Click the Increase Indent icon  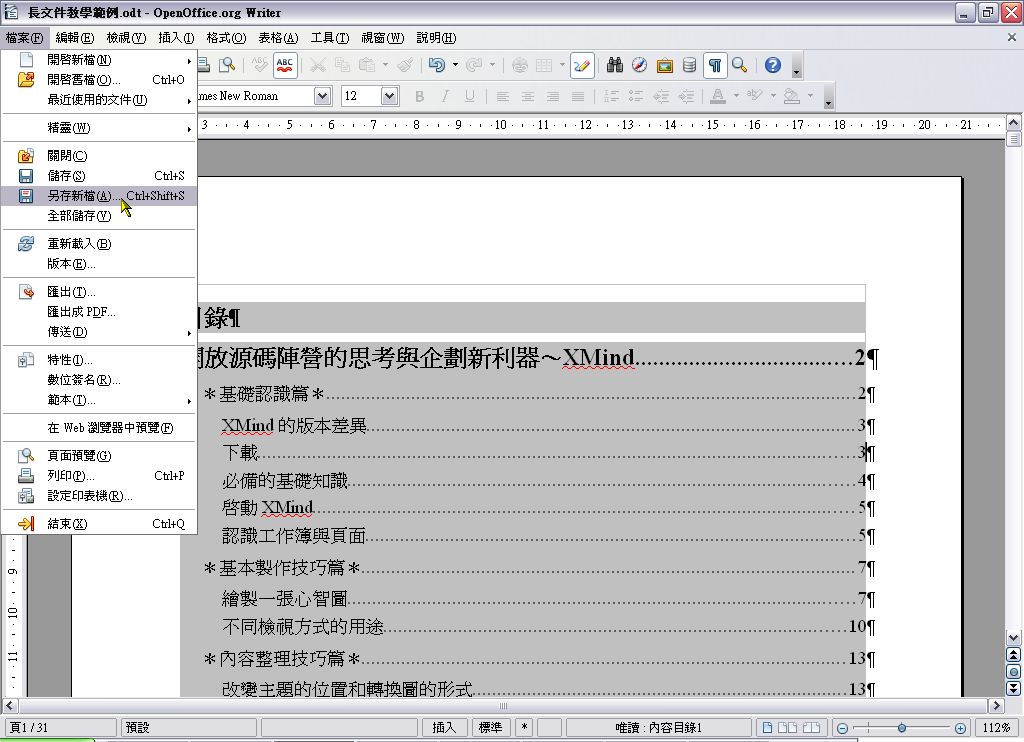click(x=686, y=97)
